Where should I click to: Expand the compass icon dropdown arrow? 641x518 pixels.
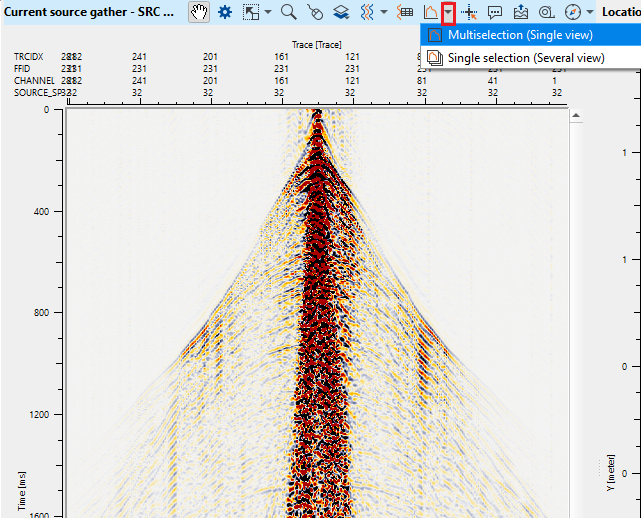(590, 12)
